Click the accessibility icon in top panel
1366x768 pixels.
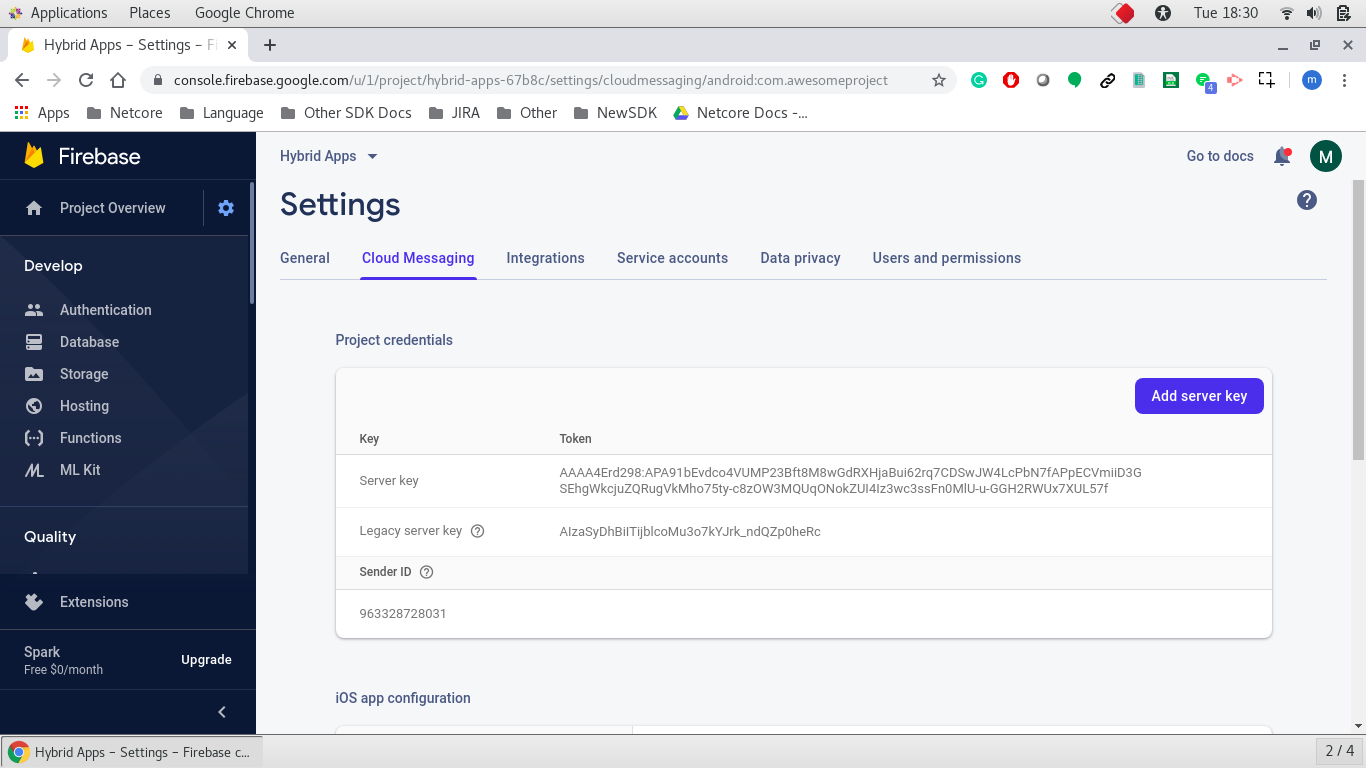coord(1162,13)
